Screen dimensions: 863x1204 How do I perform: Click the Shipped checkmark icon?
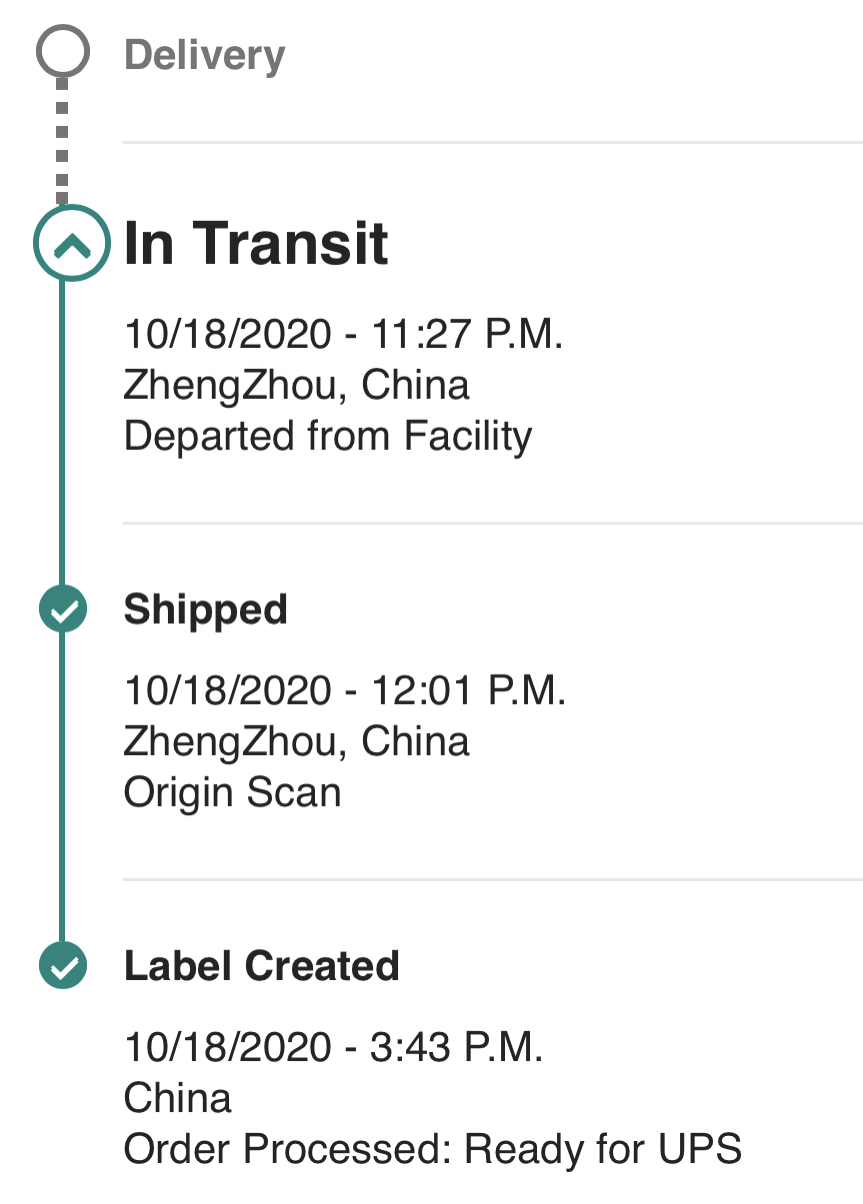coord(63,609)
